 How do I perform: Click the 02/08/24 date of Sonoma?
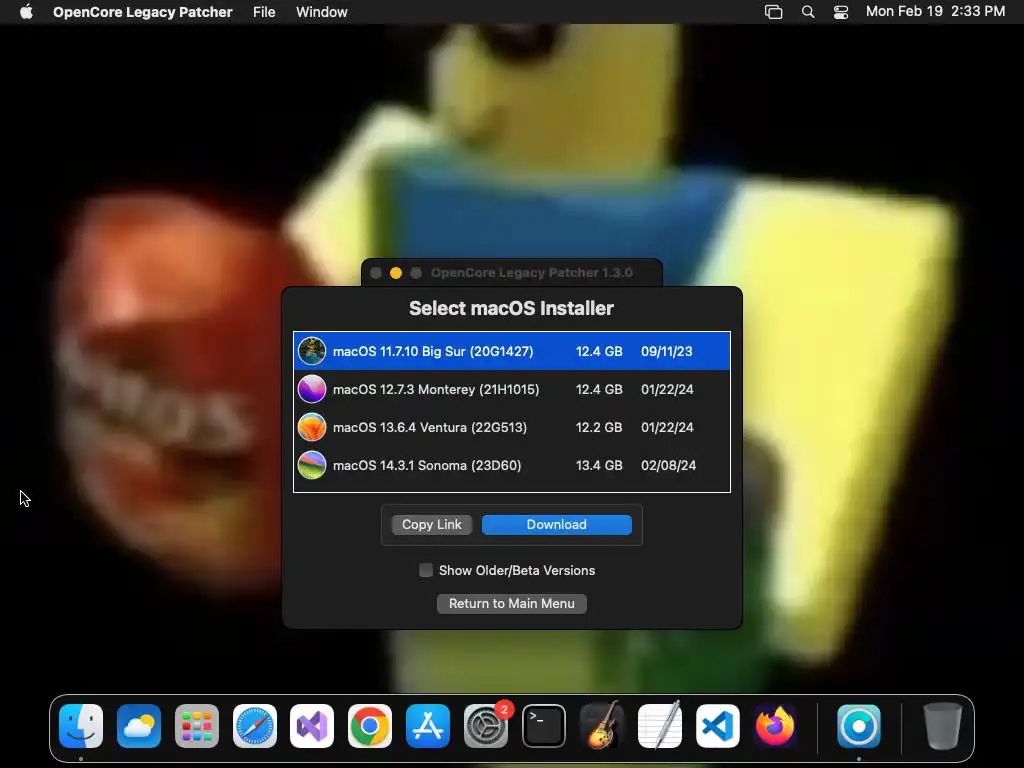tap(668, 466)
